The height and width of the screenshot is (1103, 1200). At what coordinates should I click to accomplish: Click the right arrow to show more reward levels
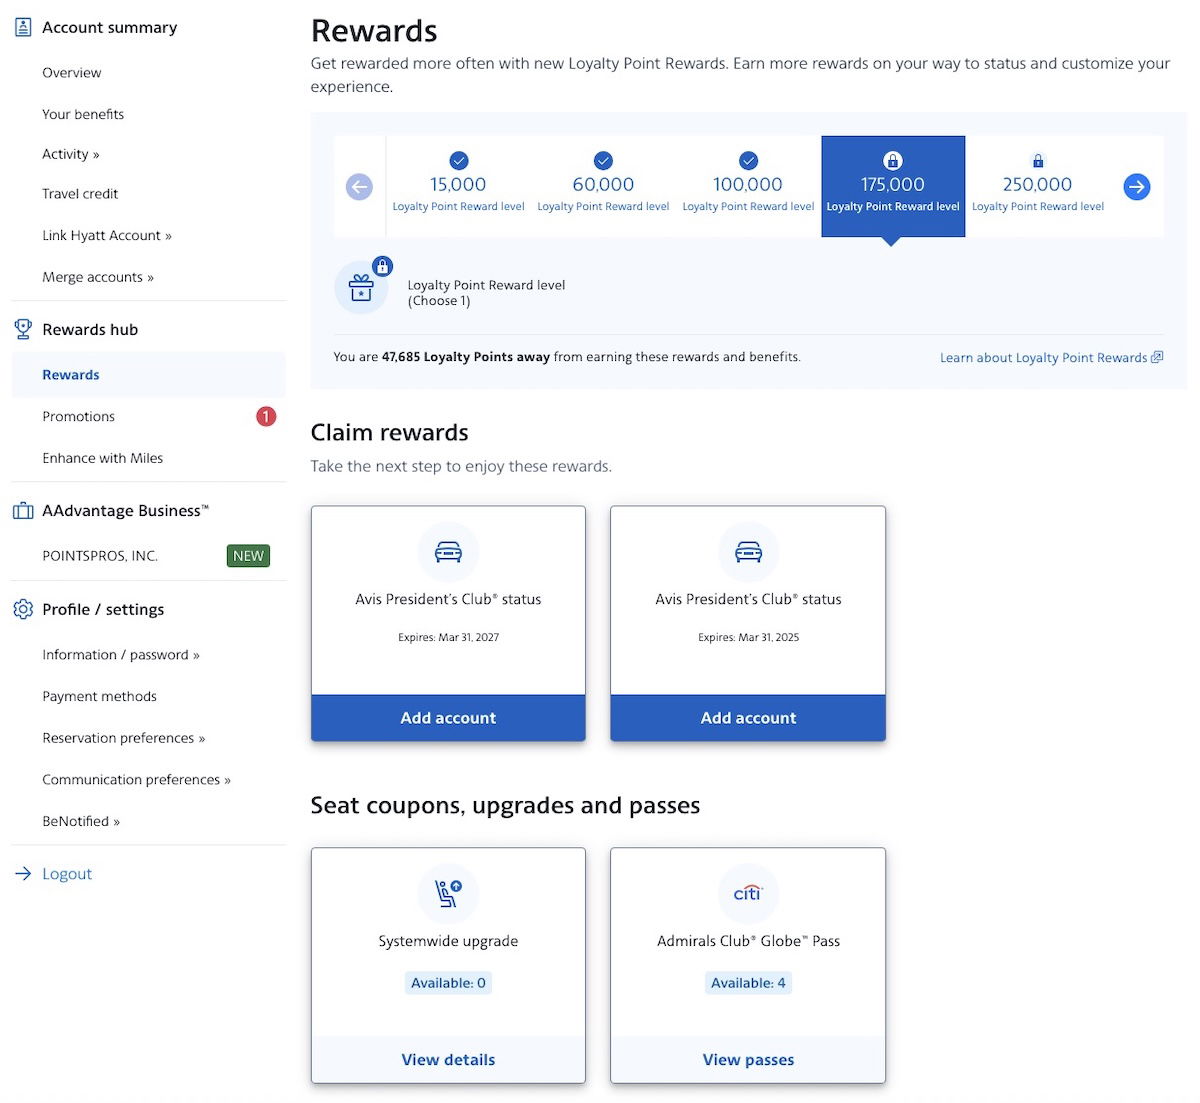(x=1136, y=187)
